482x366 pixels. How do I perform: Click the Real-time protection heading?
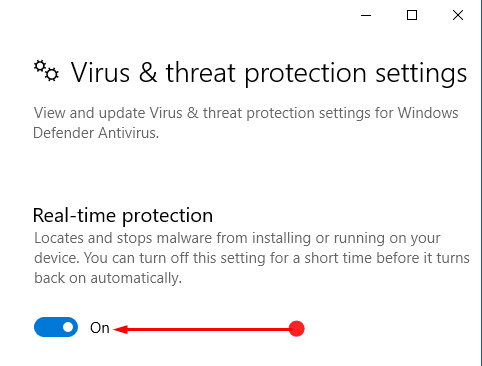(123, 215)
